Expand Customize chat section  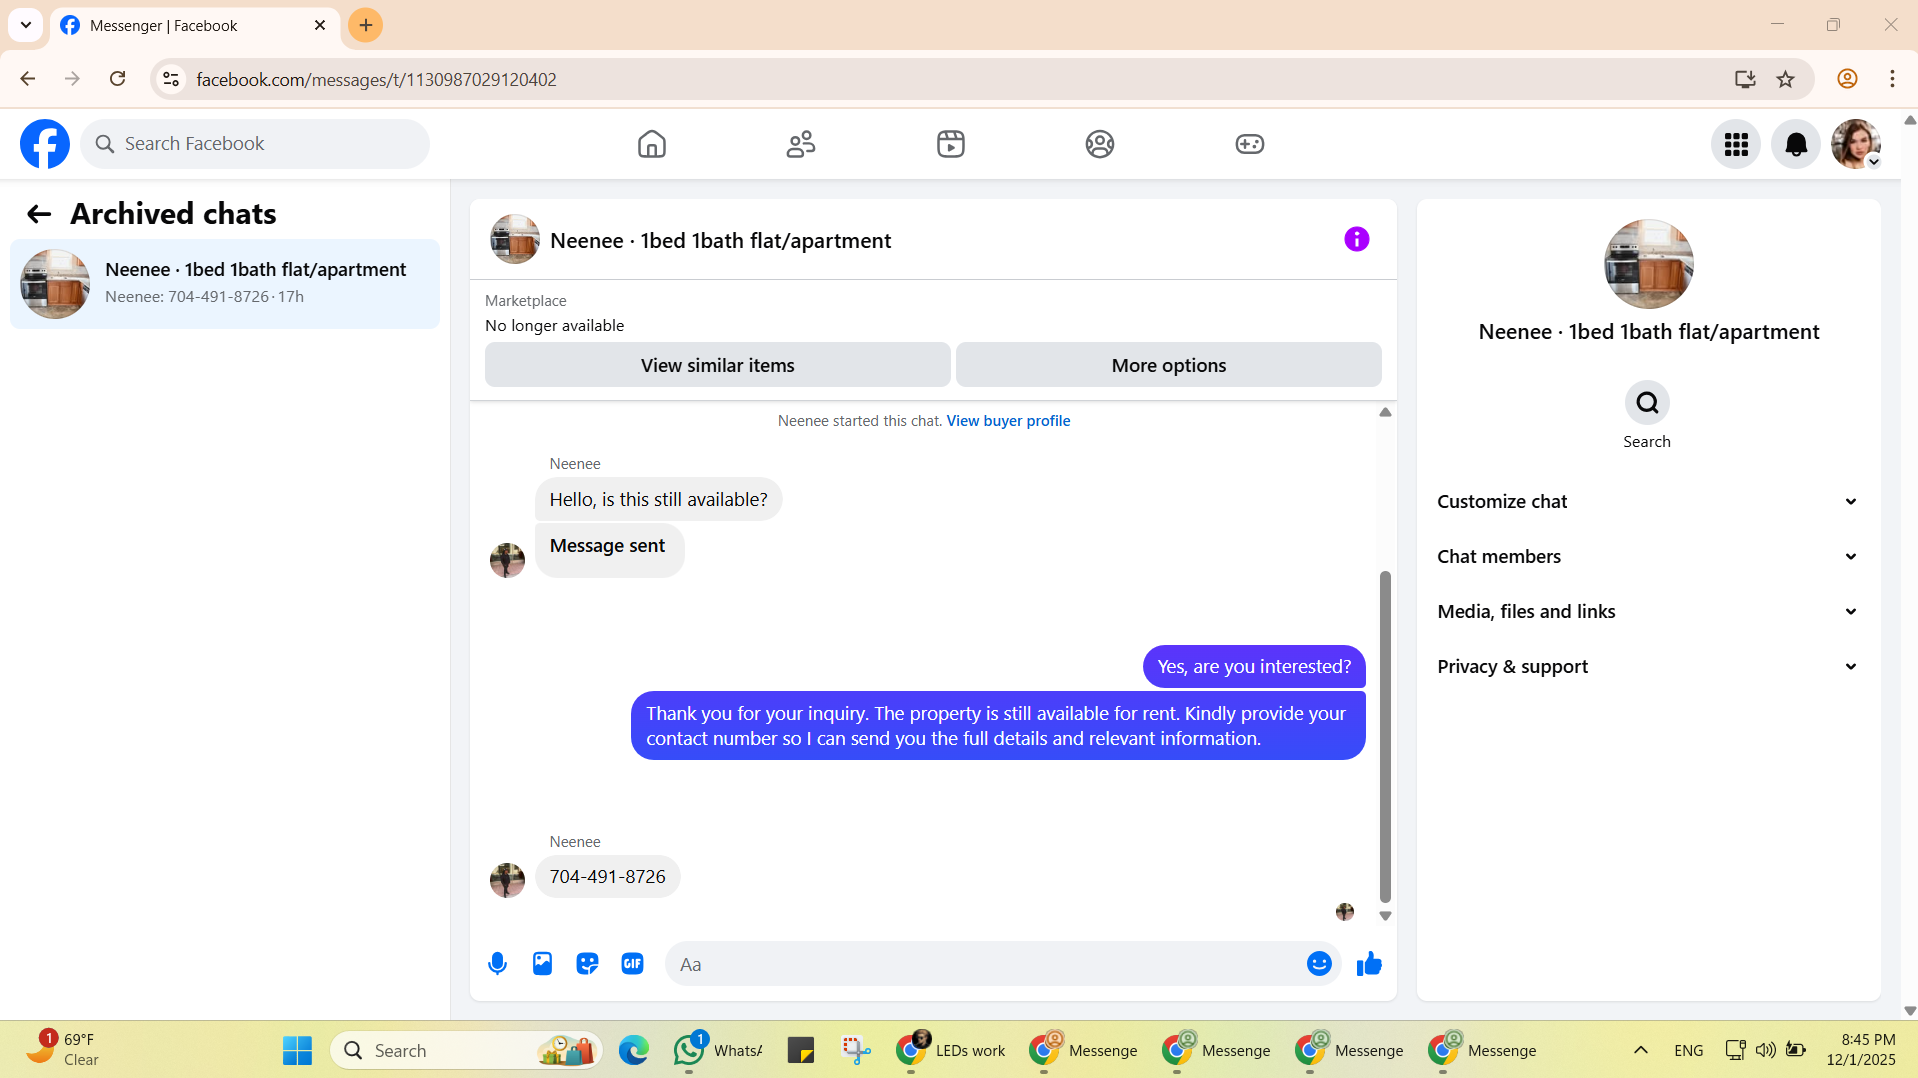pos(1648,502)
